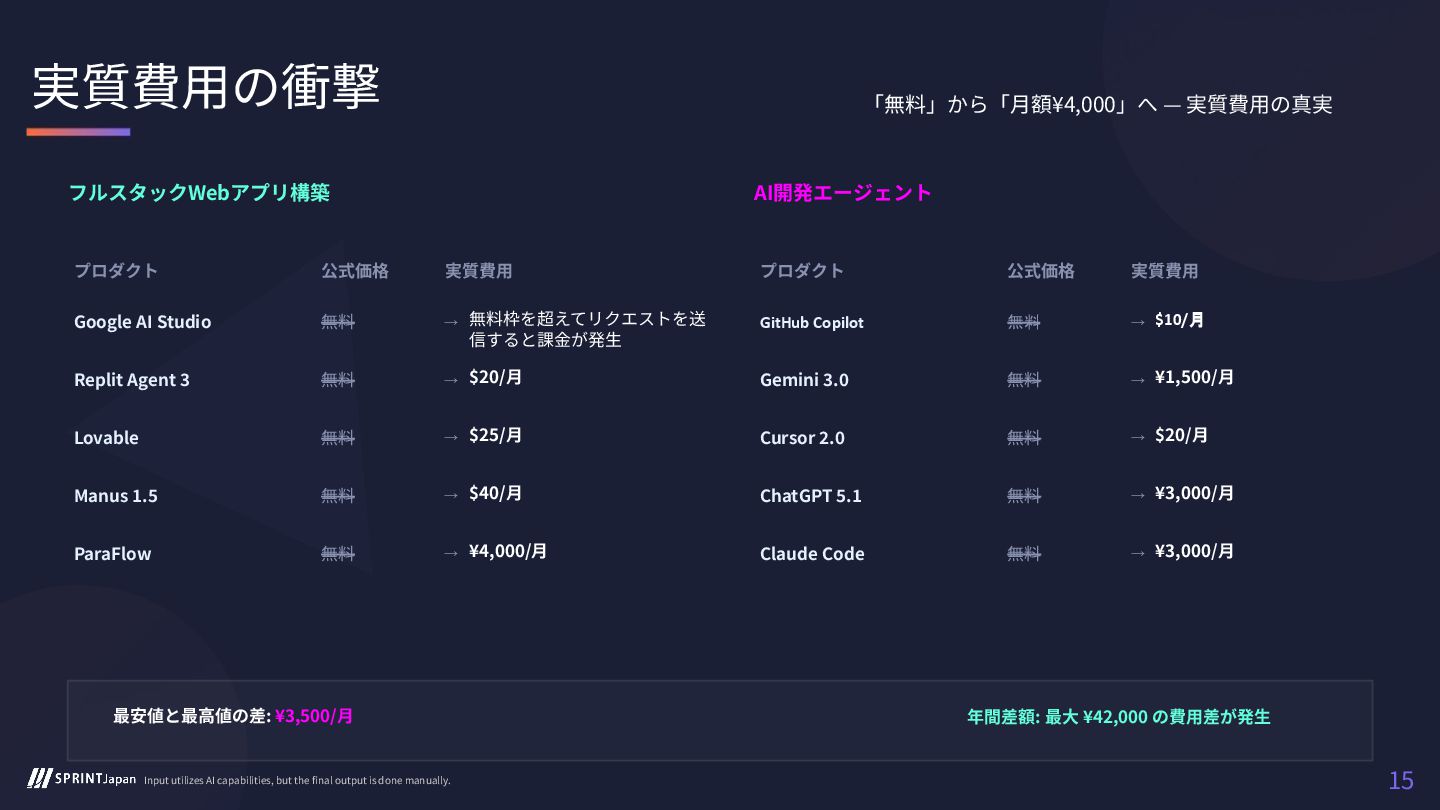The image size is (1440, 810).
Task: Click struck-through 無料 in Claude Code row
Action: click(x=1024, y=554)
